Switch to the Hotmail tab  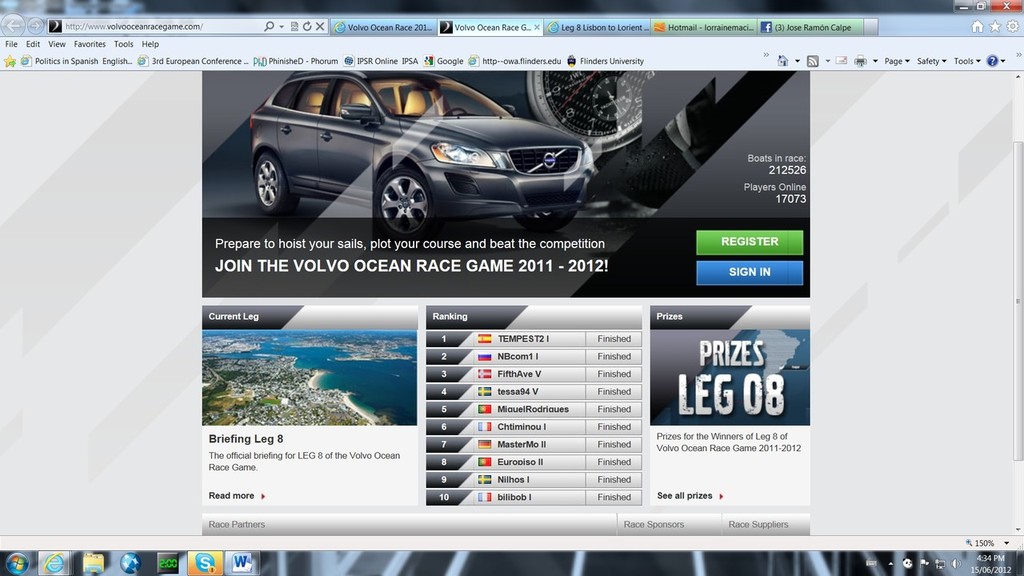[703, 27]
